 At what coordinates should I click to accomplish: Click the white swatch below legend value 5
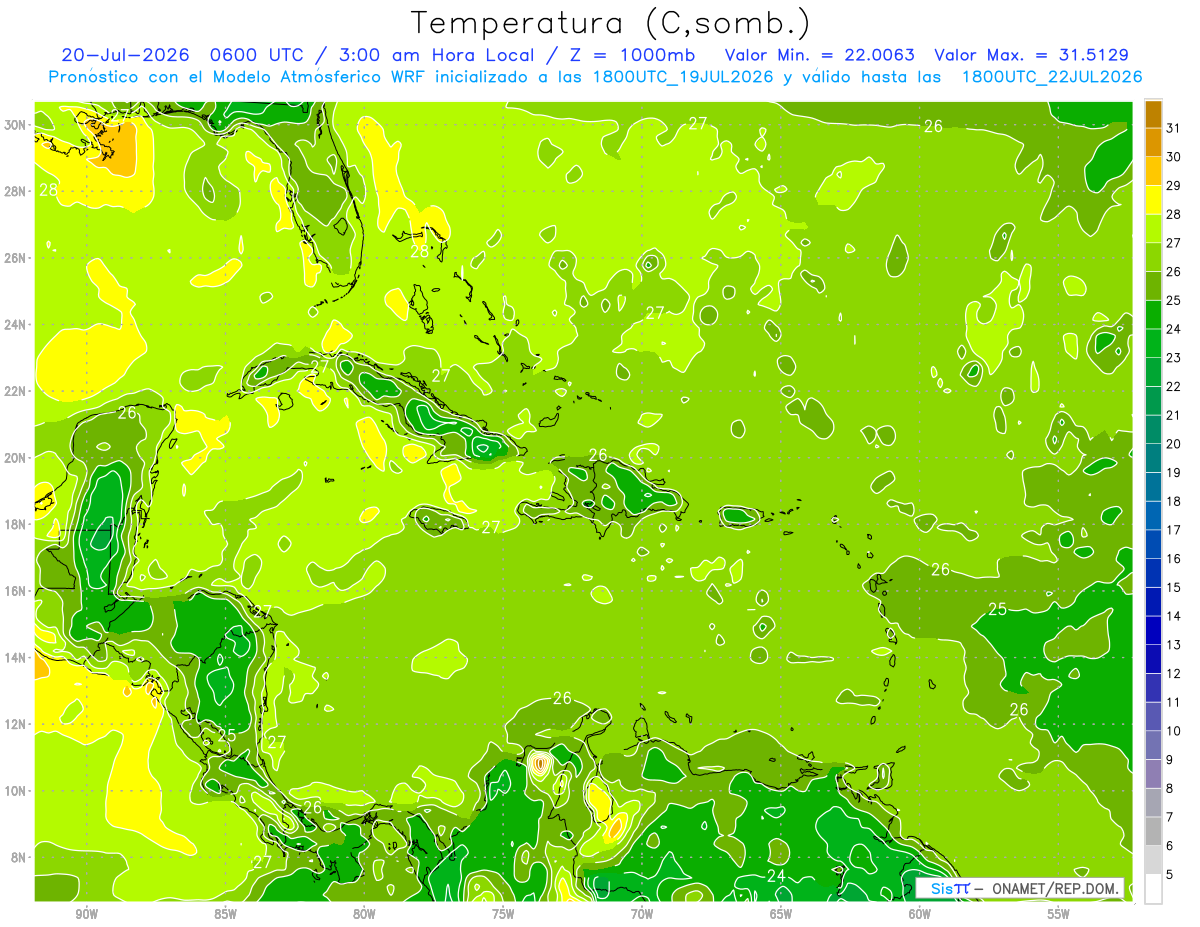click(x=1153, y=889)
